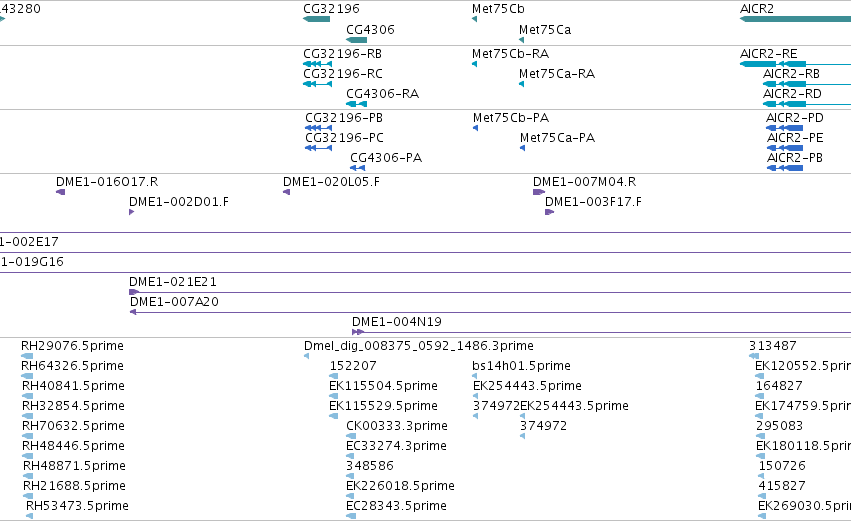851x521 pixels.
Task: Select the 415827 feature label
Action: coord(782,486)
